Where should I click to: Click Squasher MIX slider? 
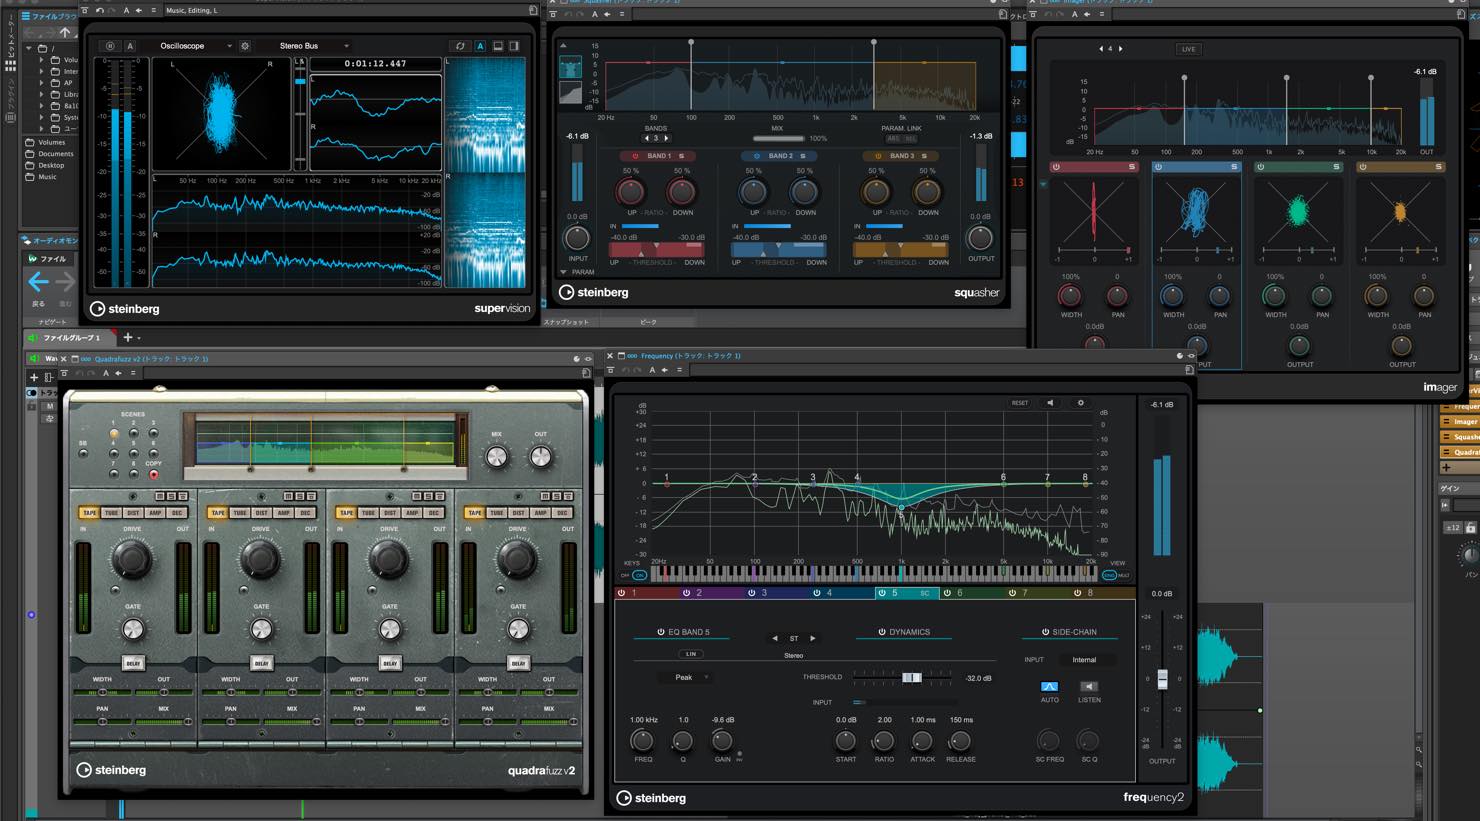(779, 138)
